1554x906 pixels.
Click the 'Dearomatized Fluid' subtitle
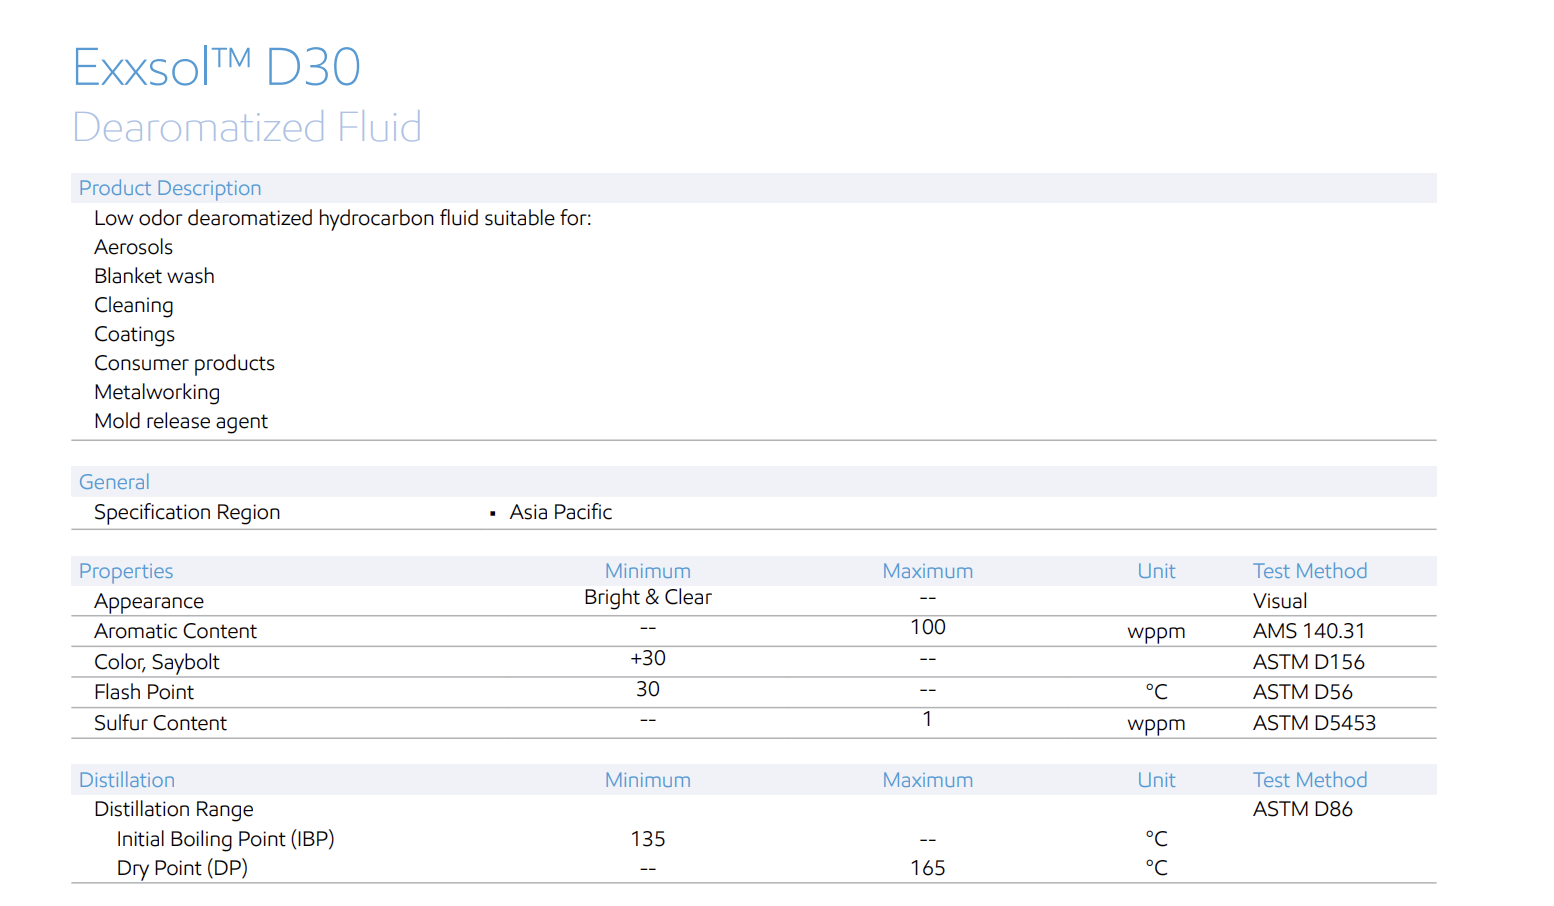coord(247,127)
